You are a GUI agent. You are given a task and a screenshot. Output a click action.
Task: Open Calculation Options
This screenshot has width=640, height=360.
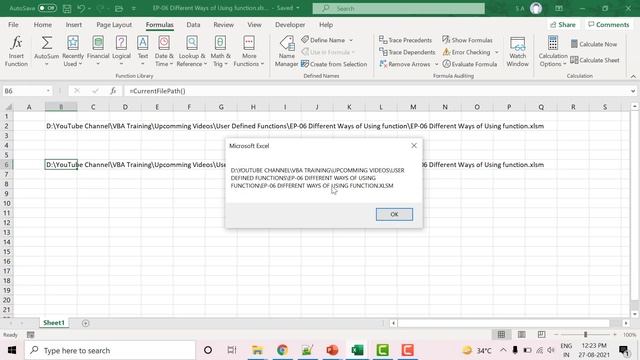pyautogui.click(x=553, y=51)
